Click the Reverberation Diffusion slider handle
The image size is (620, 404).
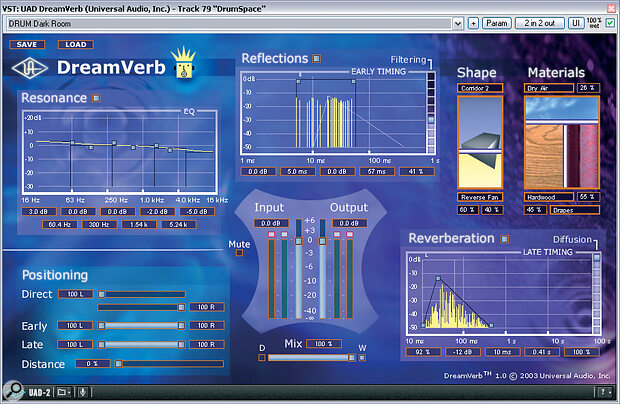596,258
